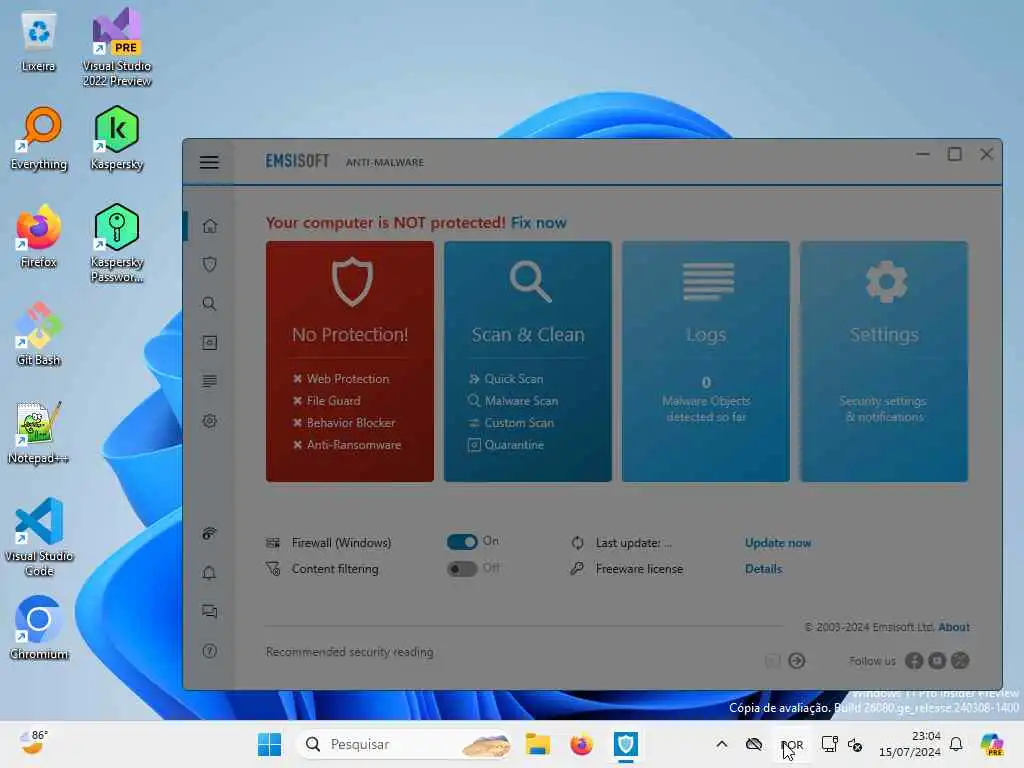Go to Overview home sidebar icon
Image resolution: width=1024 pixels, height=768 pixels.
click(210, 226)
